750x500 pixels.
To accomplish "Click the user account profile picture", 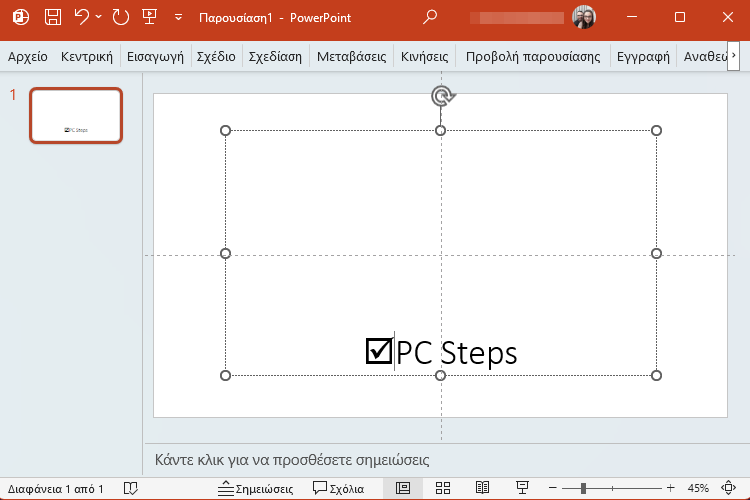I will pyautogui.click(x=584, y=17).
